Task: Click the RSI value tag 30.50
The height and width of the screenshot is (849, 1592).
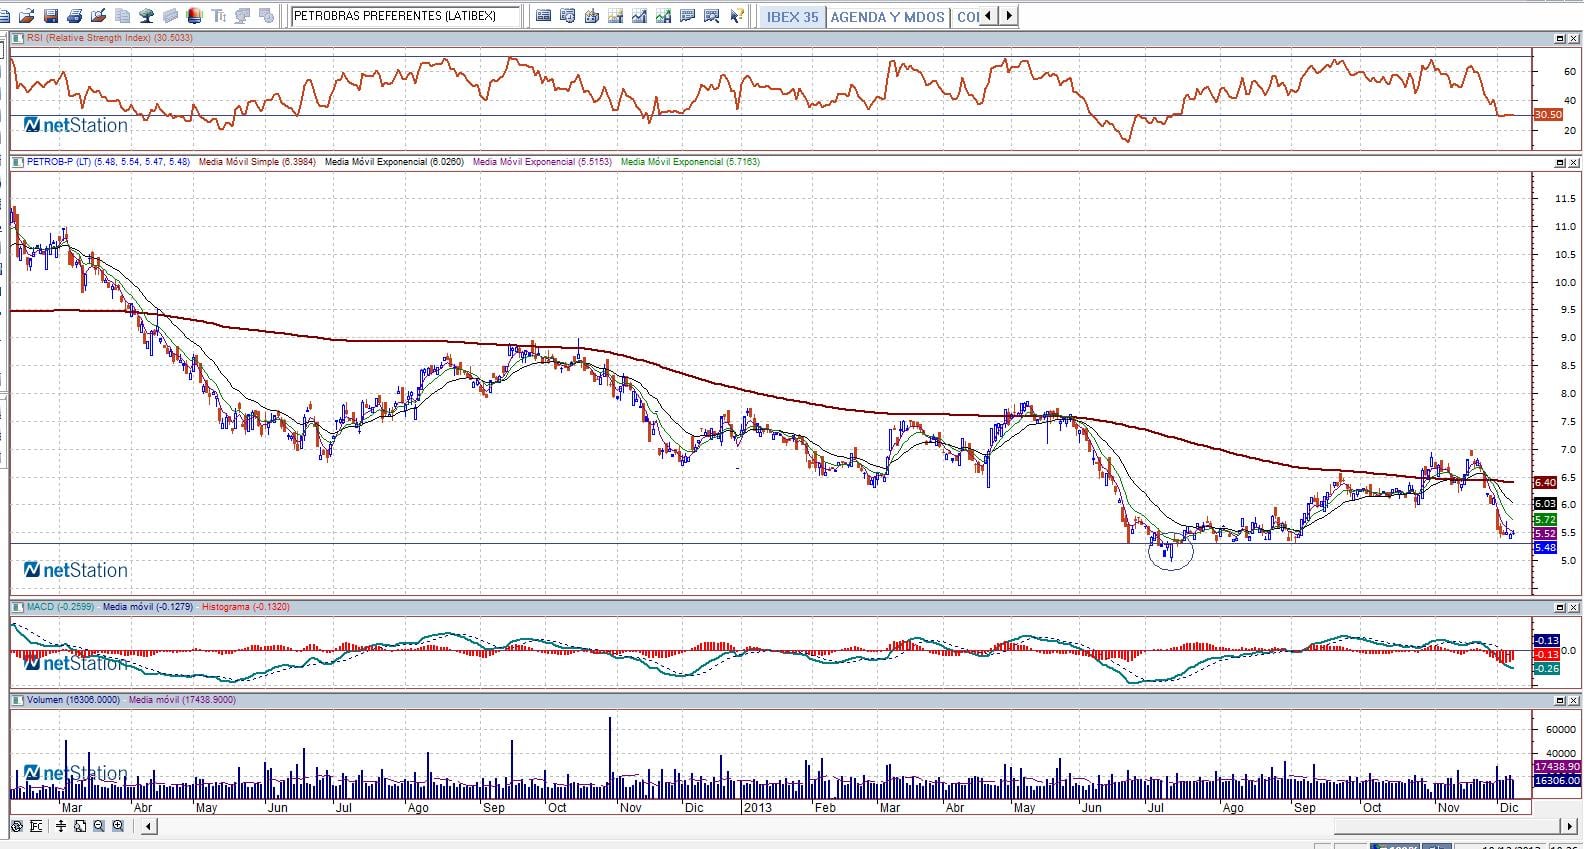Action: point(1547,115)
